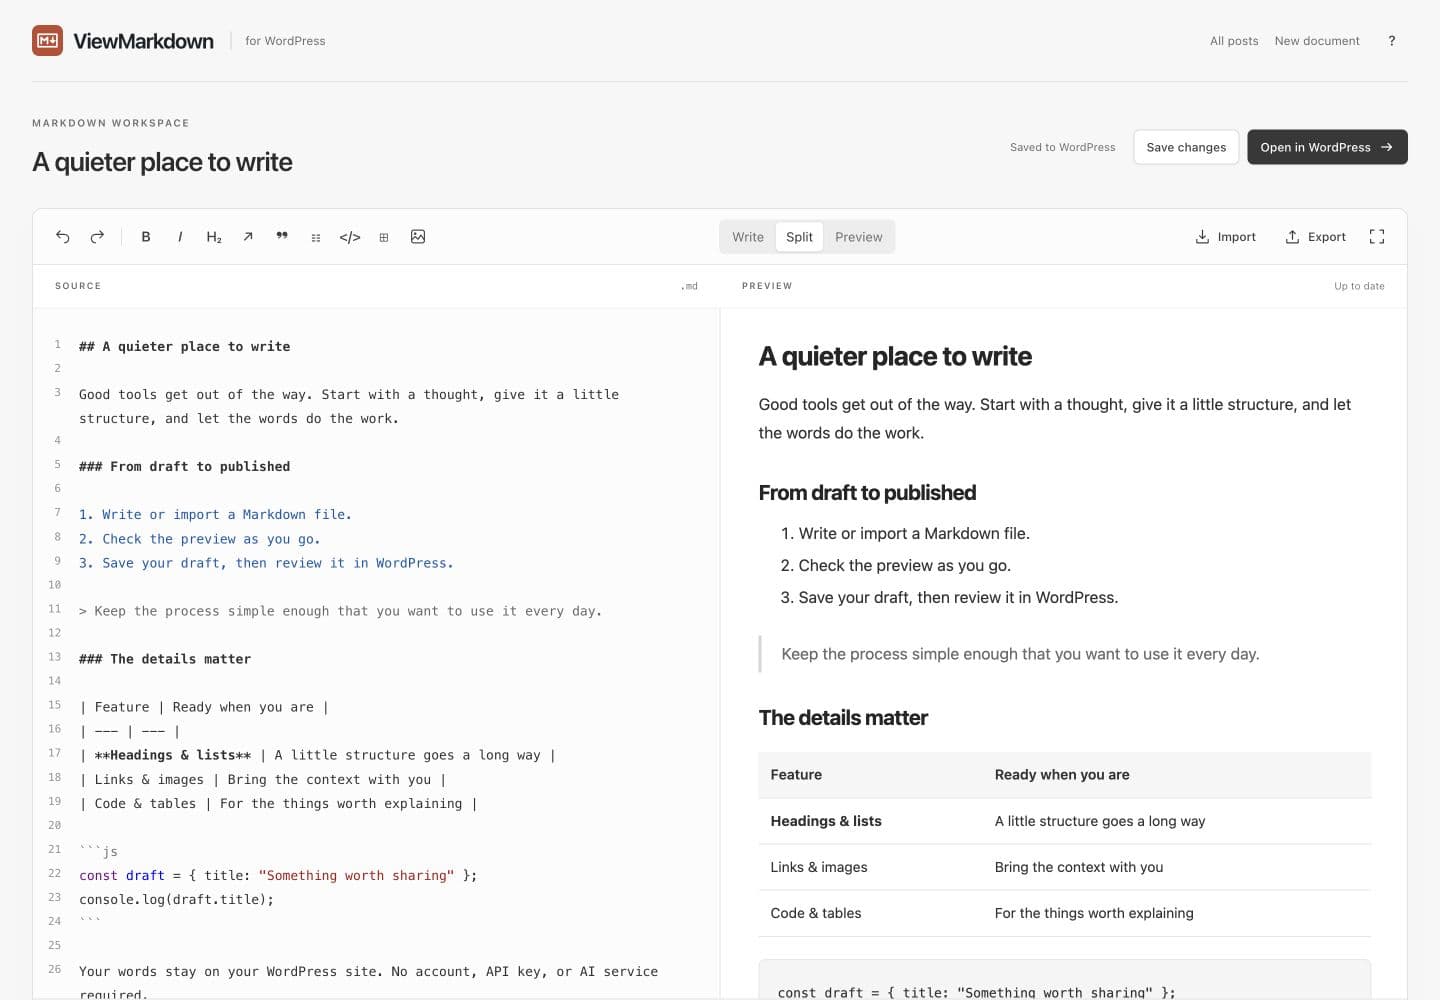Click preview table header 'Feature'
This screenshot has height=1000, width=1440.
click(x=796, y=775)
